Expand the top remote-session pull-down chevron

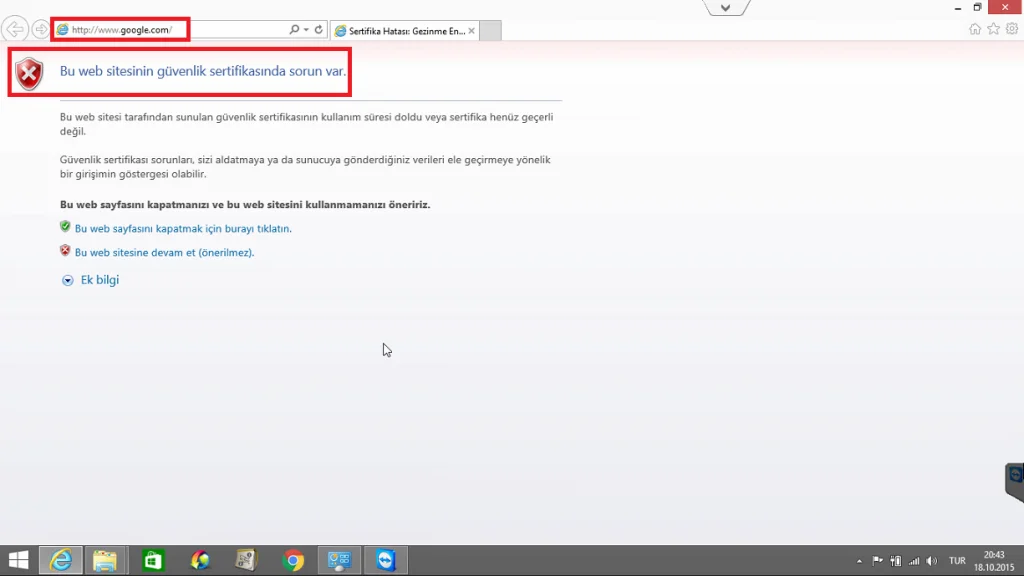(726, 8)
